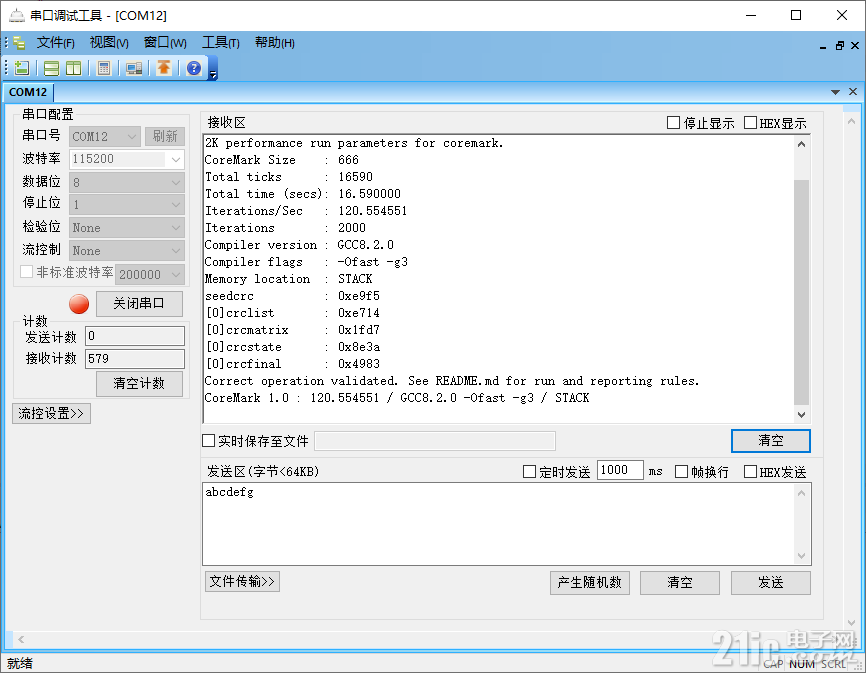This screenshot has width=866, height=673.
Task: Click the 发送 button
Action: [x=771, y=582]
